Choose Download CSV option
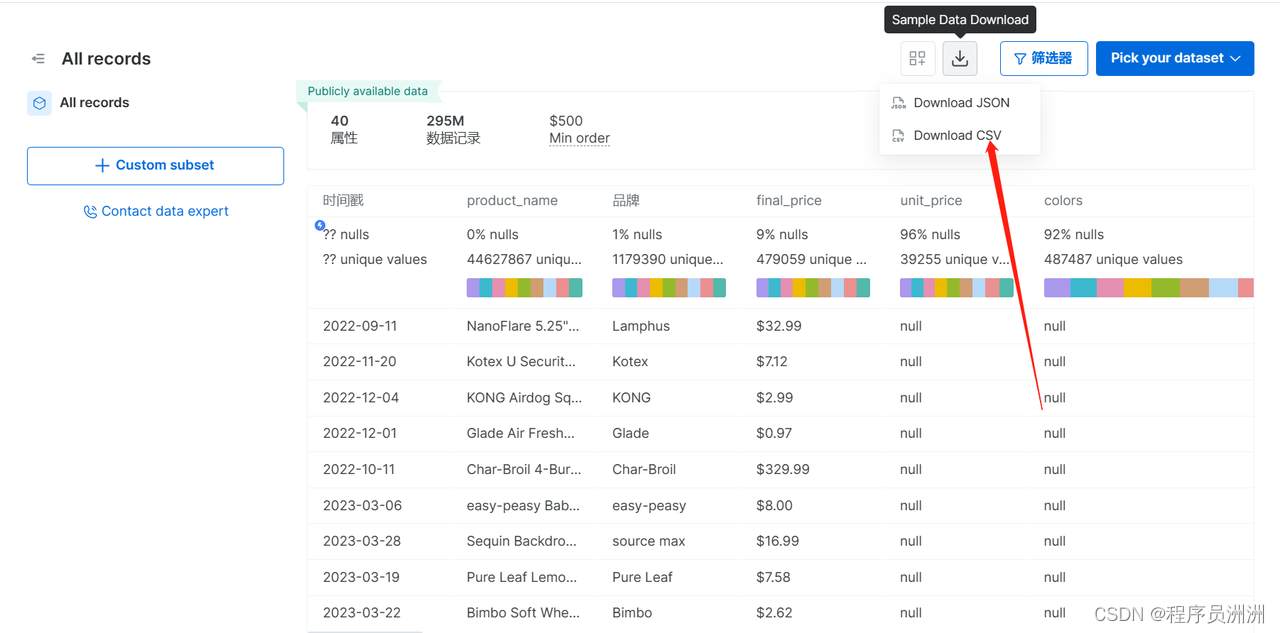 [x=957, y=136]
